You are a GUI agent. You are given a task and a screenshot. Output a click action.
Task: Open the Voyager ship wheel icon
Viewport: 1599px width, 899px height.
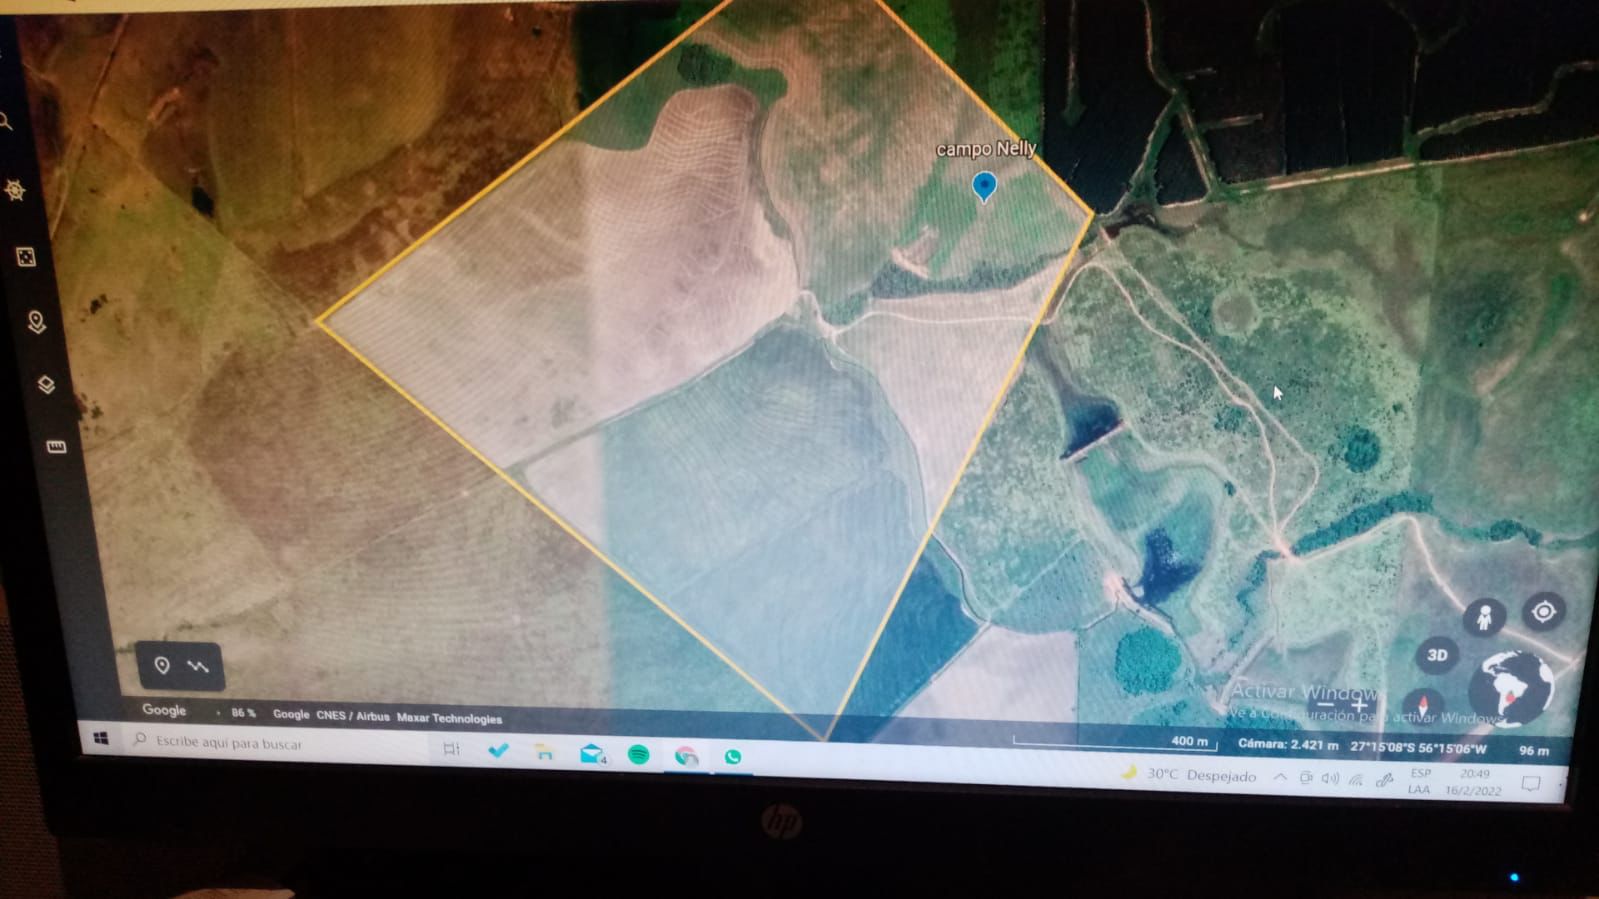(x=14, y=190)
